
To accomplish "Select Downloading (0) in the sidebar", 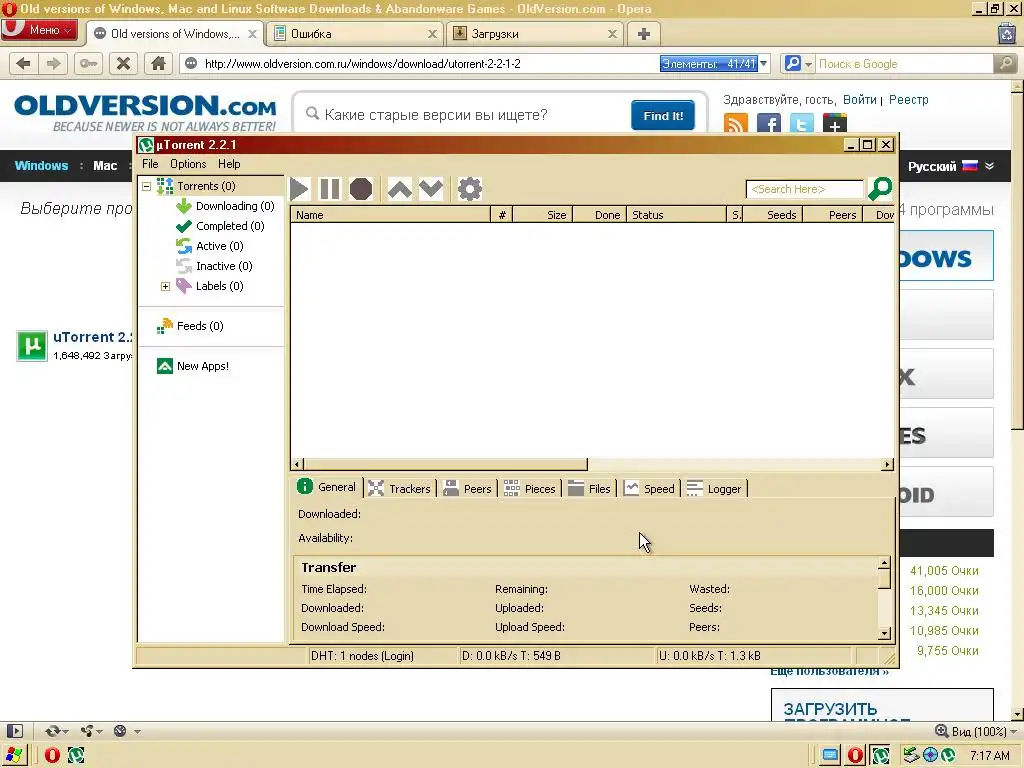I will (x=225, y=206).
